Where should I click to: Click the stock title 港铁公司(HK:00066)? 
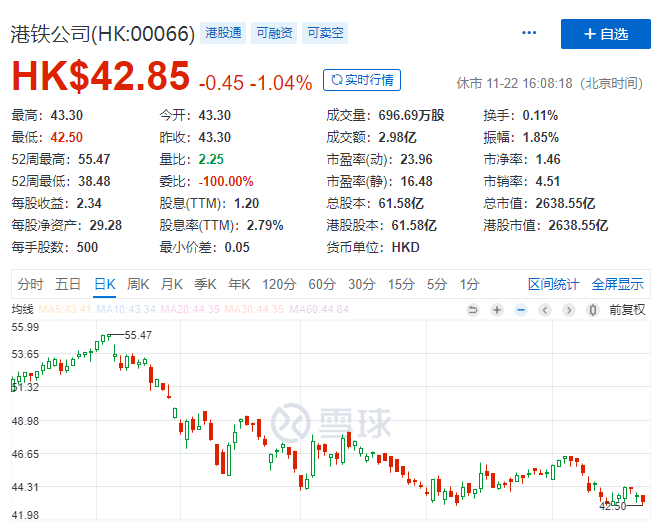click(103, 34)
